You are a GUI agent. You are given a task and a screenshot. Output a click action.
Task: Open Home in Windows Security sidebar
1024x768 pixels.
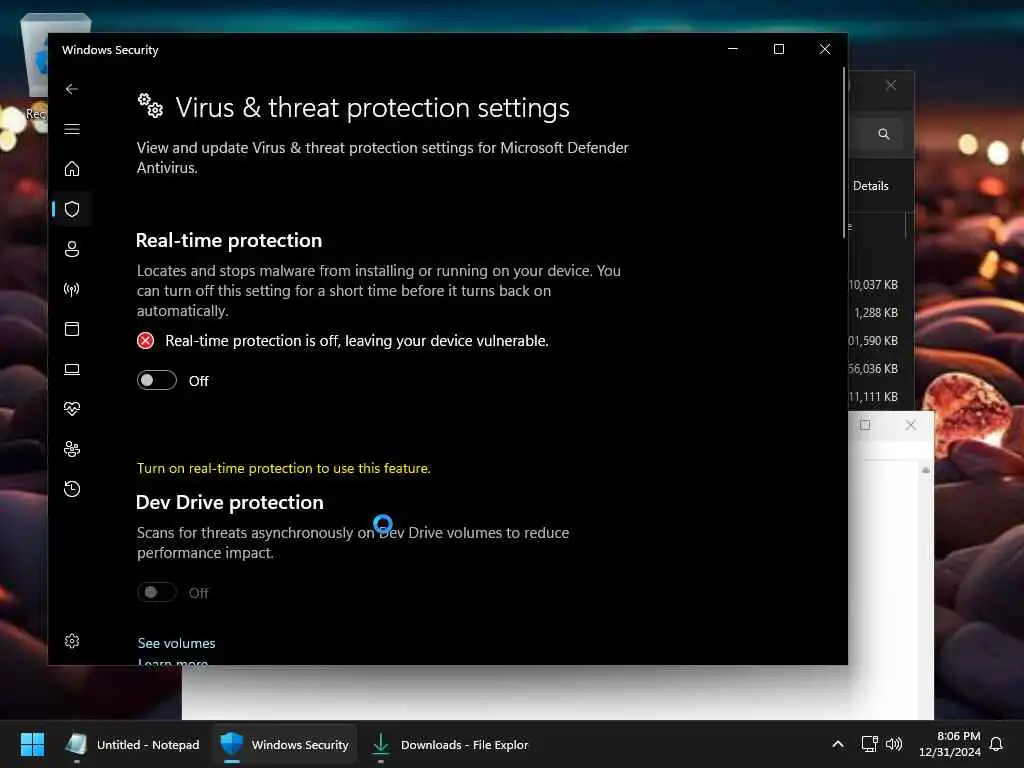point(72,168)
